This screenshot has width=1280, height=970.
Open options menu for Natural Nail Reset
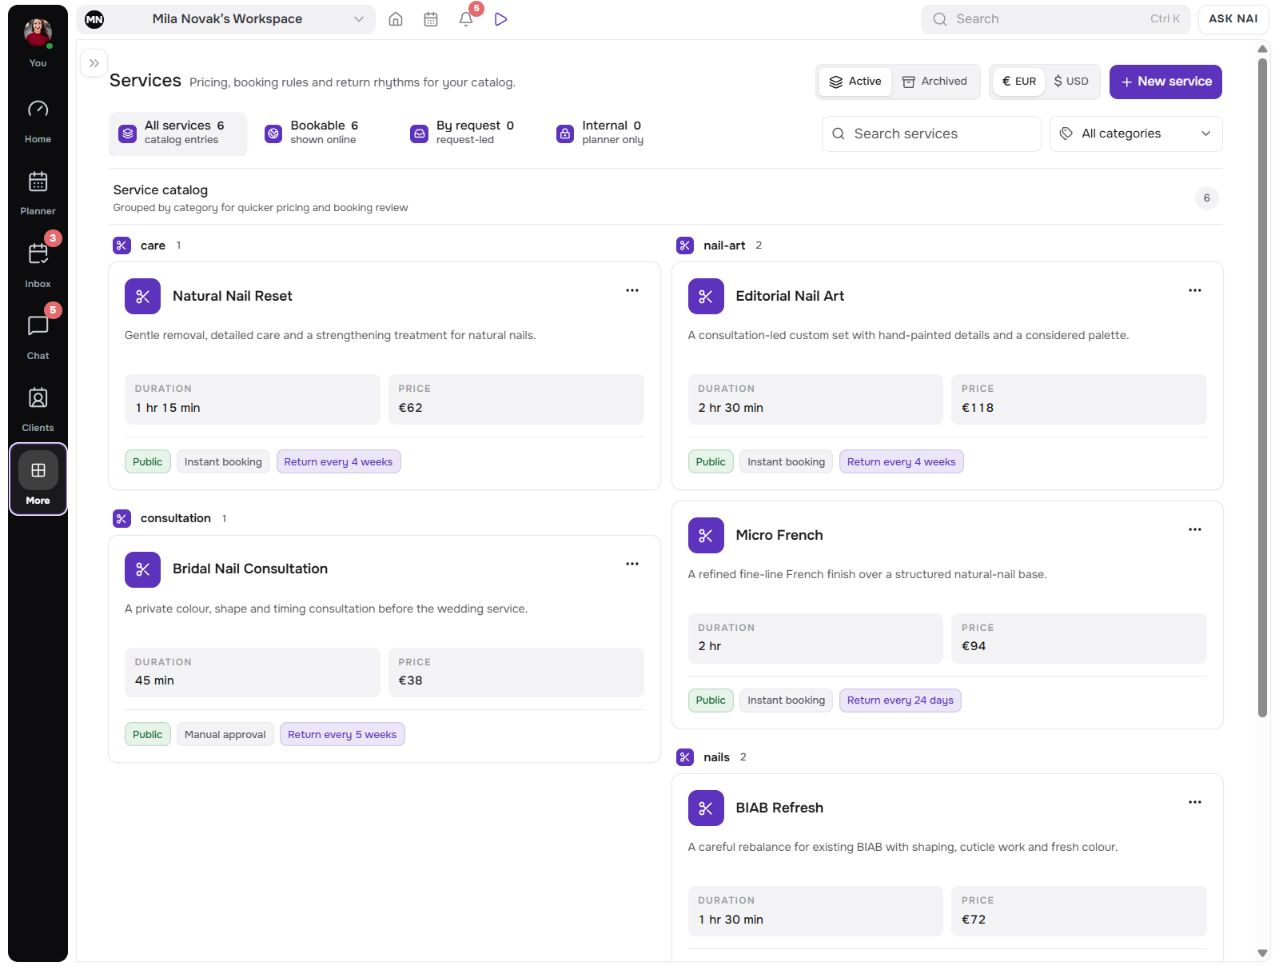(632, 290)
